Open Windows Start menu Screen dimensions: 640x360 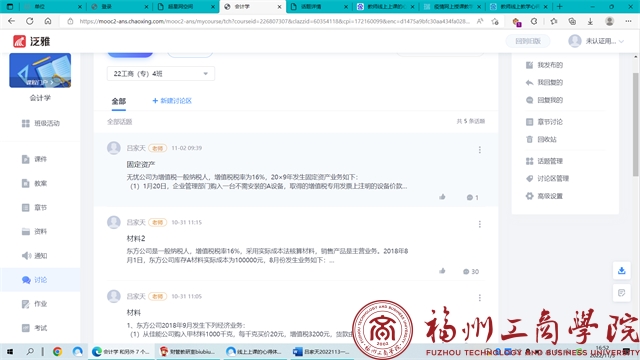[10, 351]
